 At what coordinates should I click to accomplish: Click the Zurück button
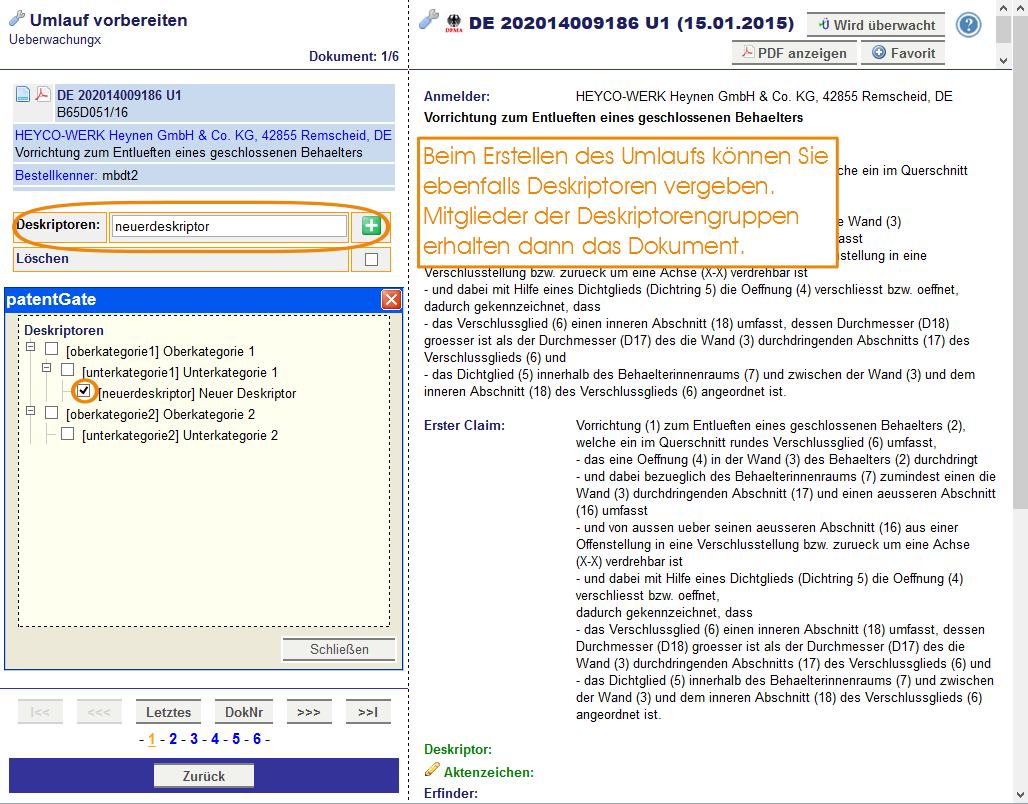tap(204, 776)
